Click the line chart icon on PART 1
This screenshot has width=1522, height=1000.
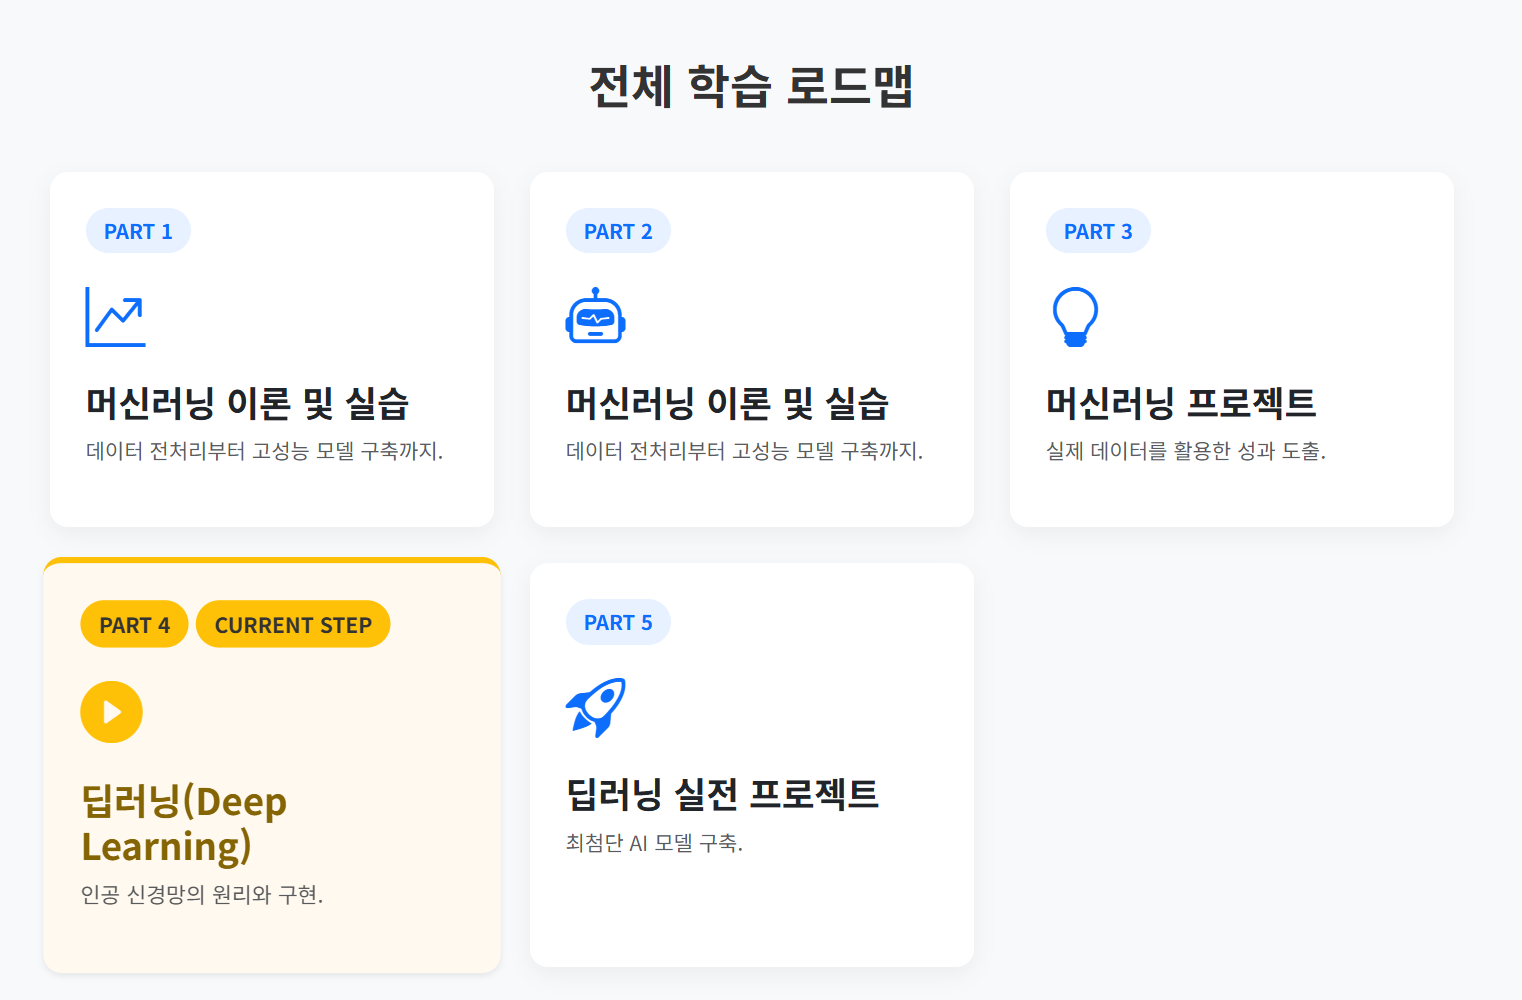[114, 317]
